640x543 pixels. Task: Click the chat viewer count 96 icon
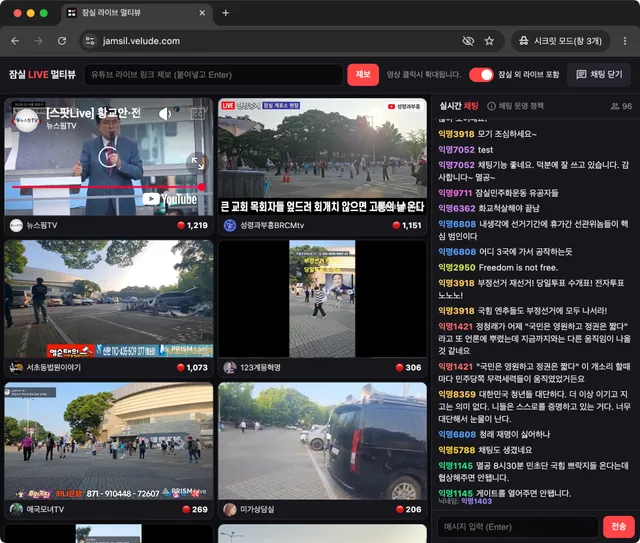(x=621, y=106)
